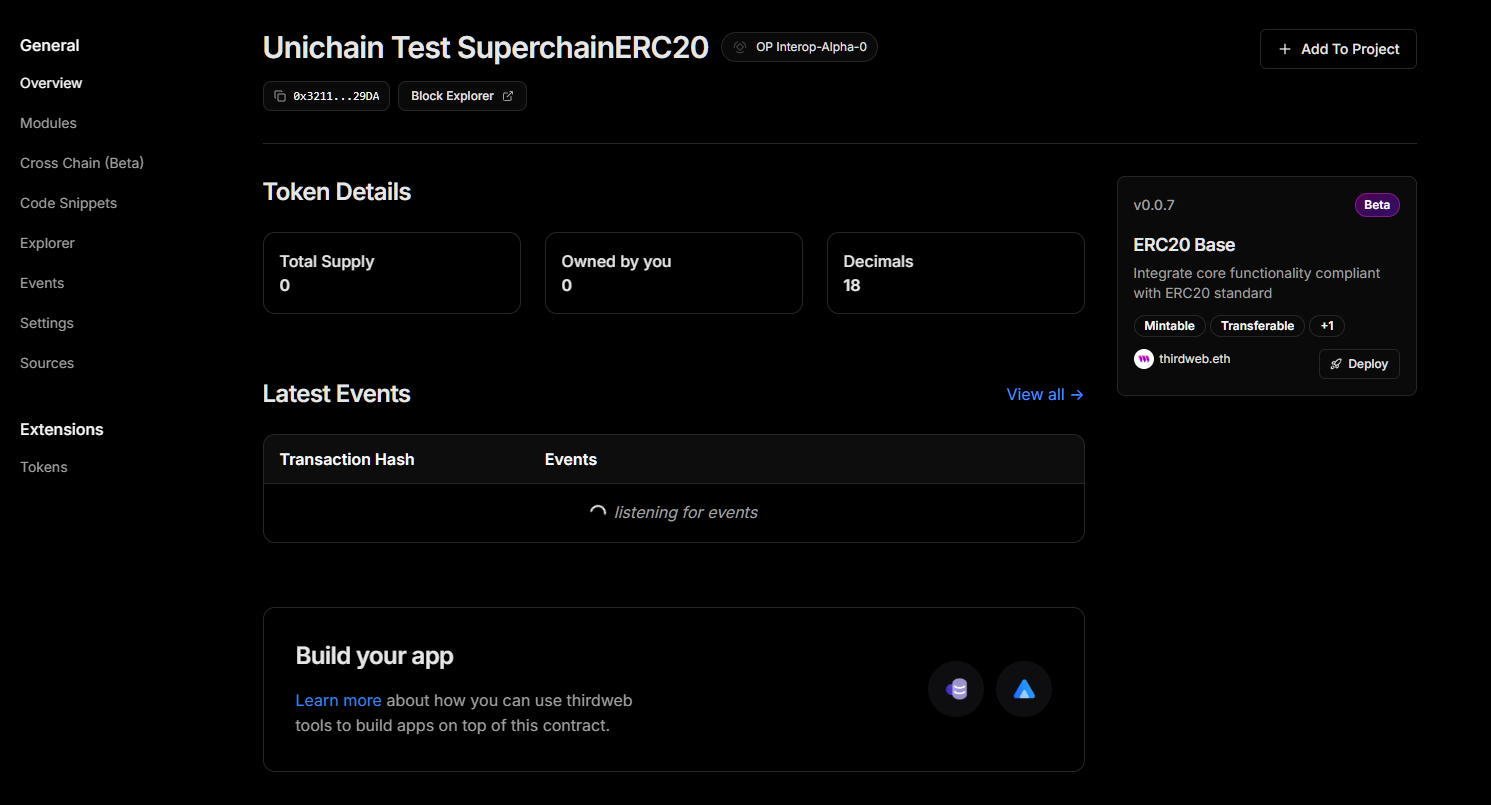
Task: Open the Events sidebar item
Action: tap(42, 283)
